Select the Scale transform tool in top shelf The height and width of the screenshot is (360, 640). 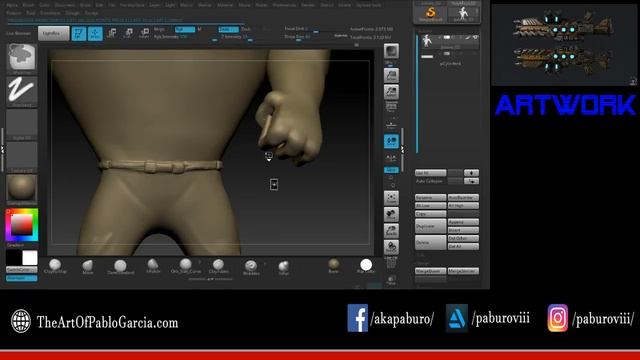128,33
